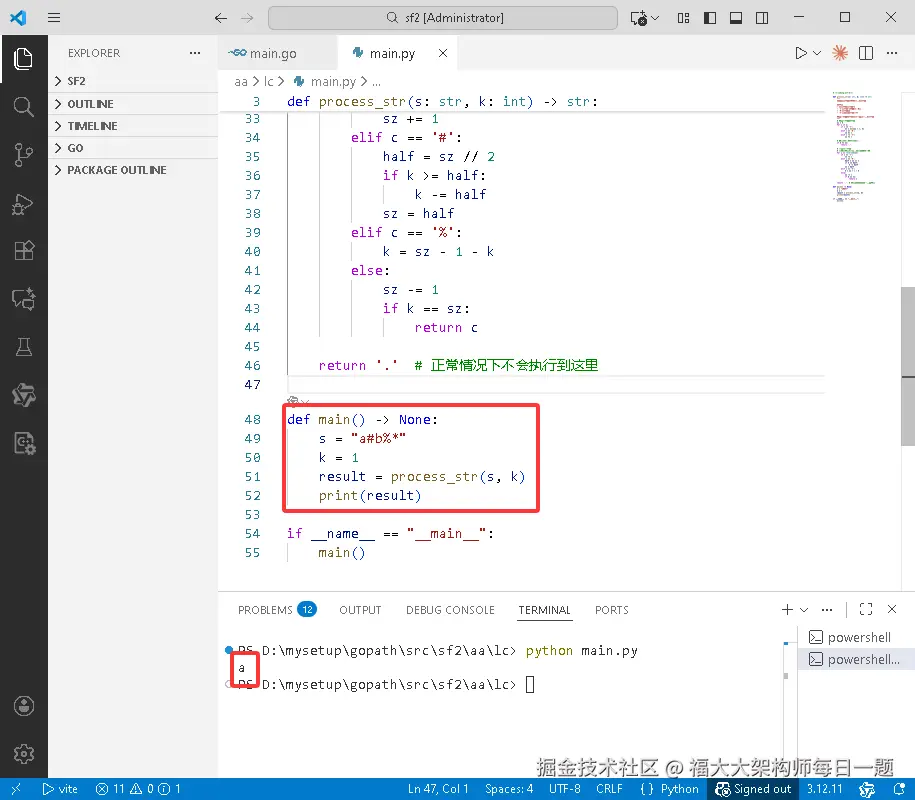
Task: Go forward with the right arrow
Action: [x=247, y=18]
